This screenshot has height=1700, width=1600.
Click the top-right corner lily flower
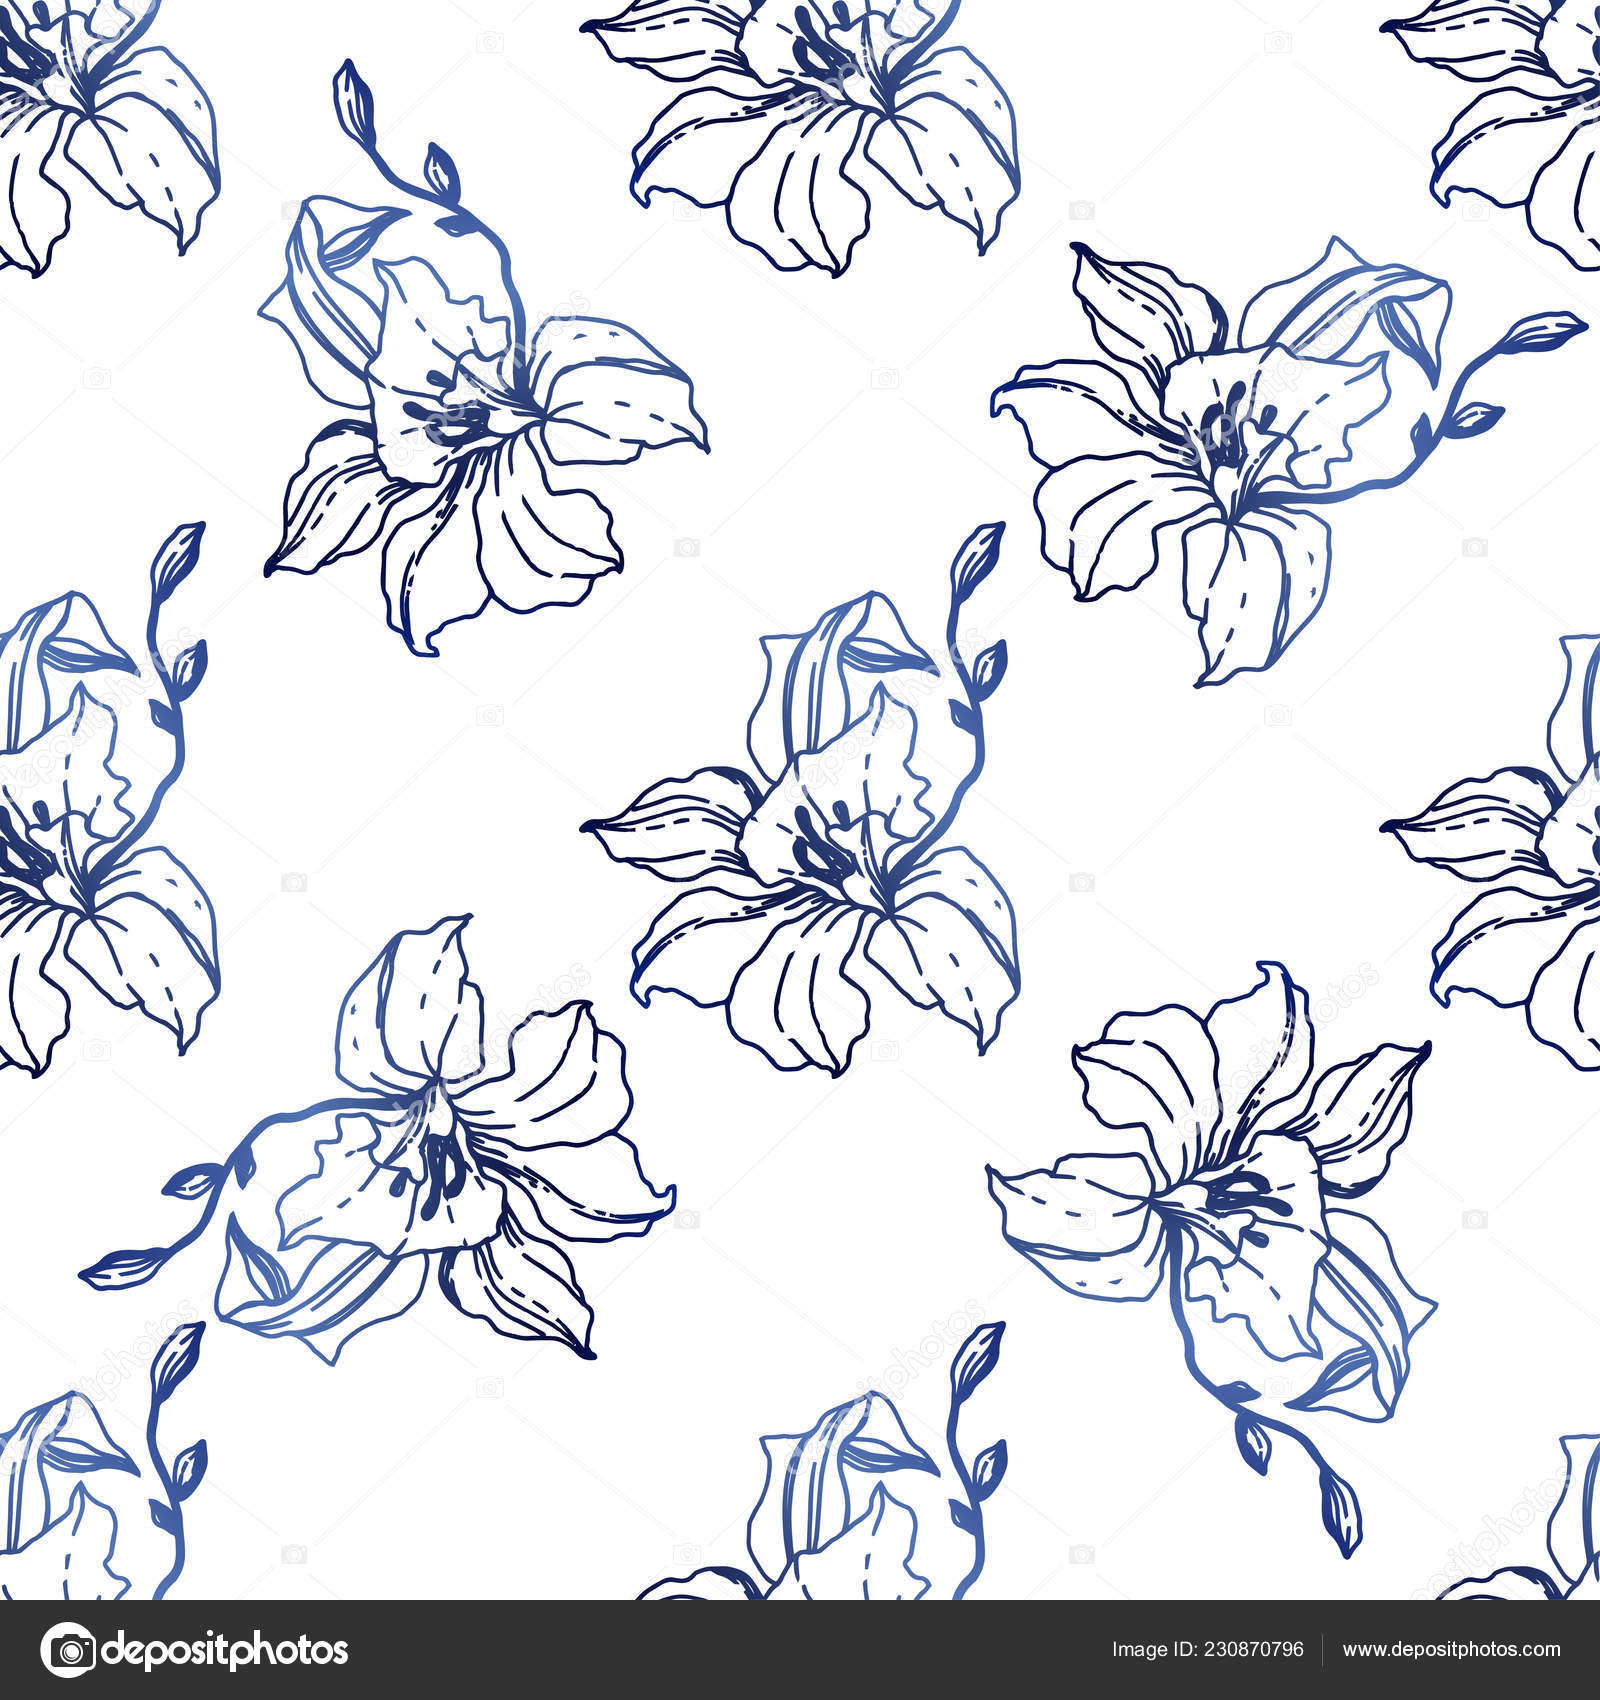[x=1500, y=110]
